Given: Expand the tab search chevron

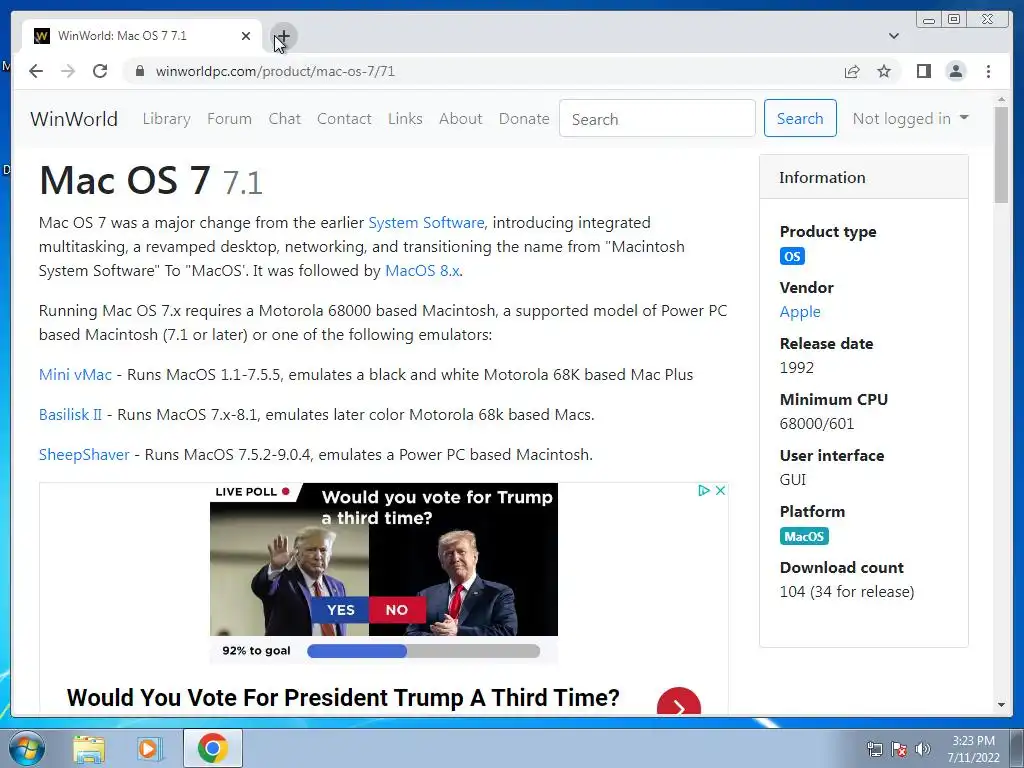Looking at the screenshot, I should point(894,36).
